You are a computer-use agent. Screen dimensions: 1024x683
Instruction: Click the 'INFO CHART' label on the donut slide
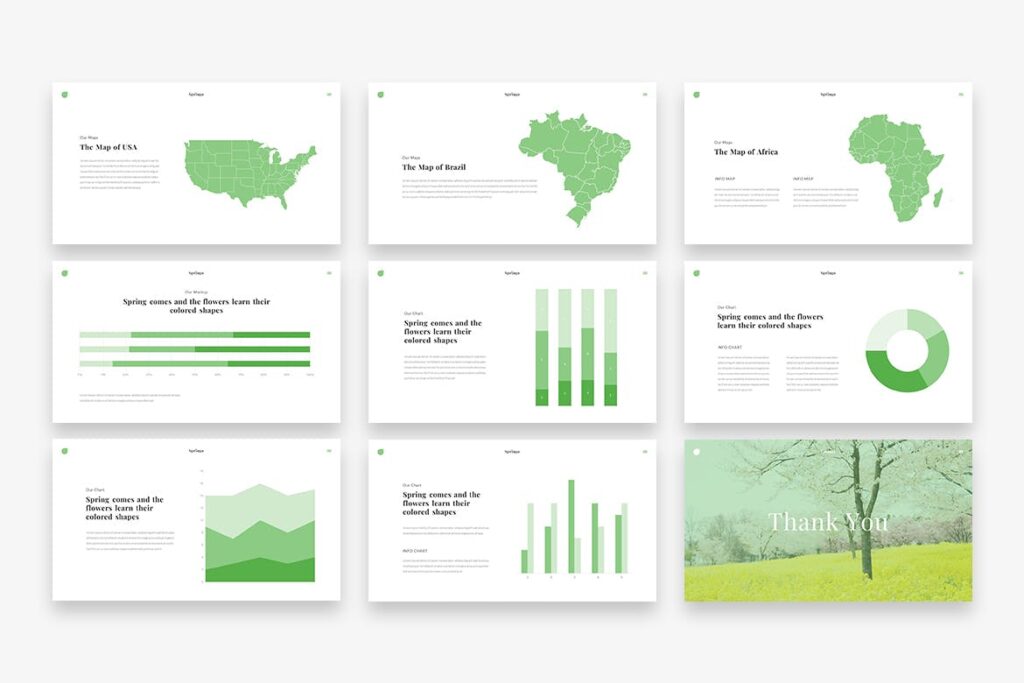coord(730,347)
